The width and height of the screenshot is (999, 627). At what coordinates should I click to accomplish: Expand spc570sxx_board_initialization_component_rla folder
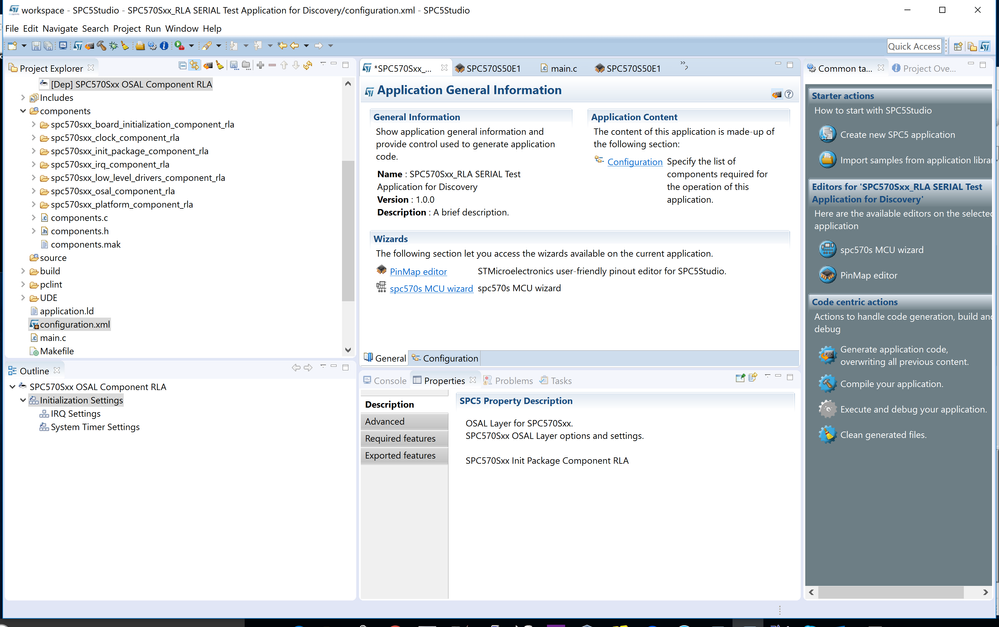[x=34, y=124]
